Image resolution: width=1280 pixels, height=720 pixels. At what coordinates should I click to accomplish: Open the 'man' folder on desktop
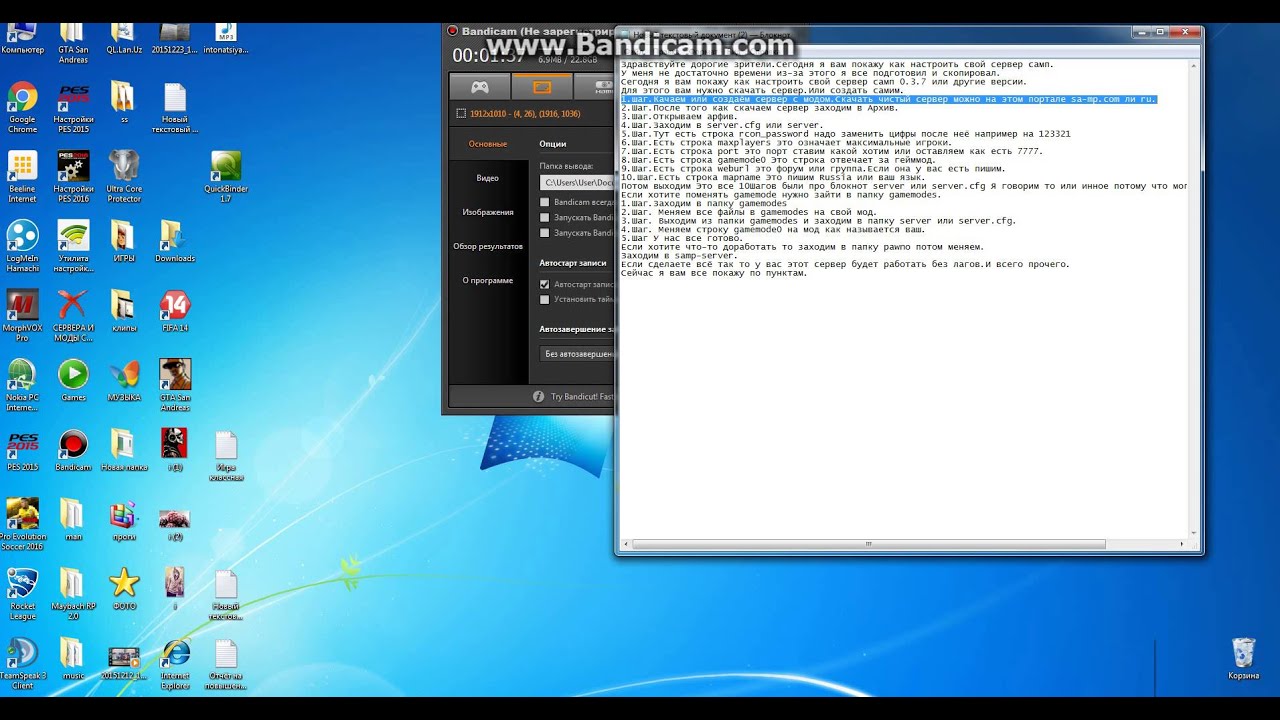[x=73, y=520]
